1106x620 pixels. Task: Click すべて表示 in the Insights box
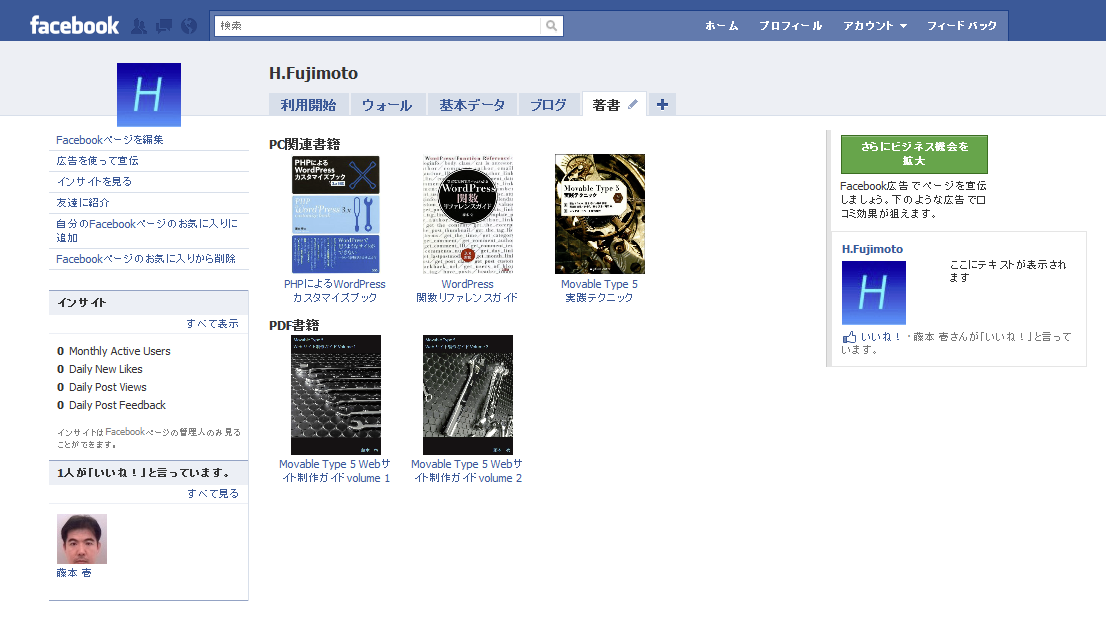pos(212,324)
